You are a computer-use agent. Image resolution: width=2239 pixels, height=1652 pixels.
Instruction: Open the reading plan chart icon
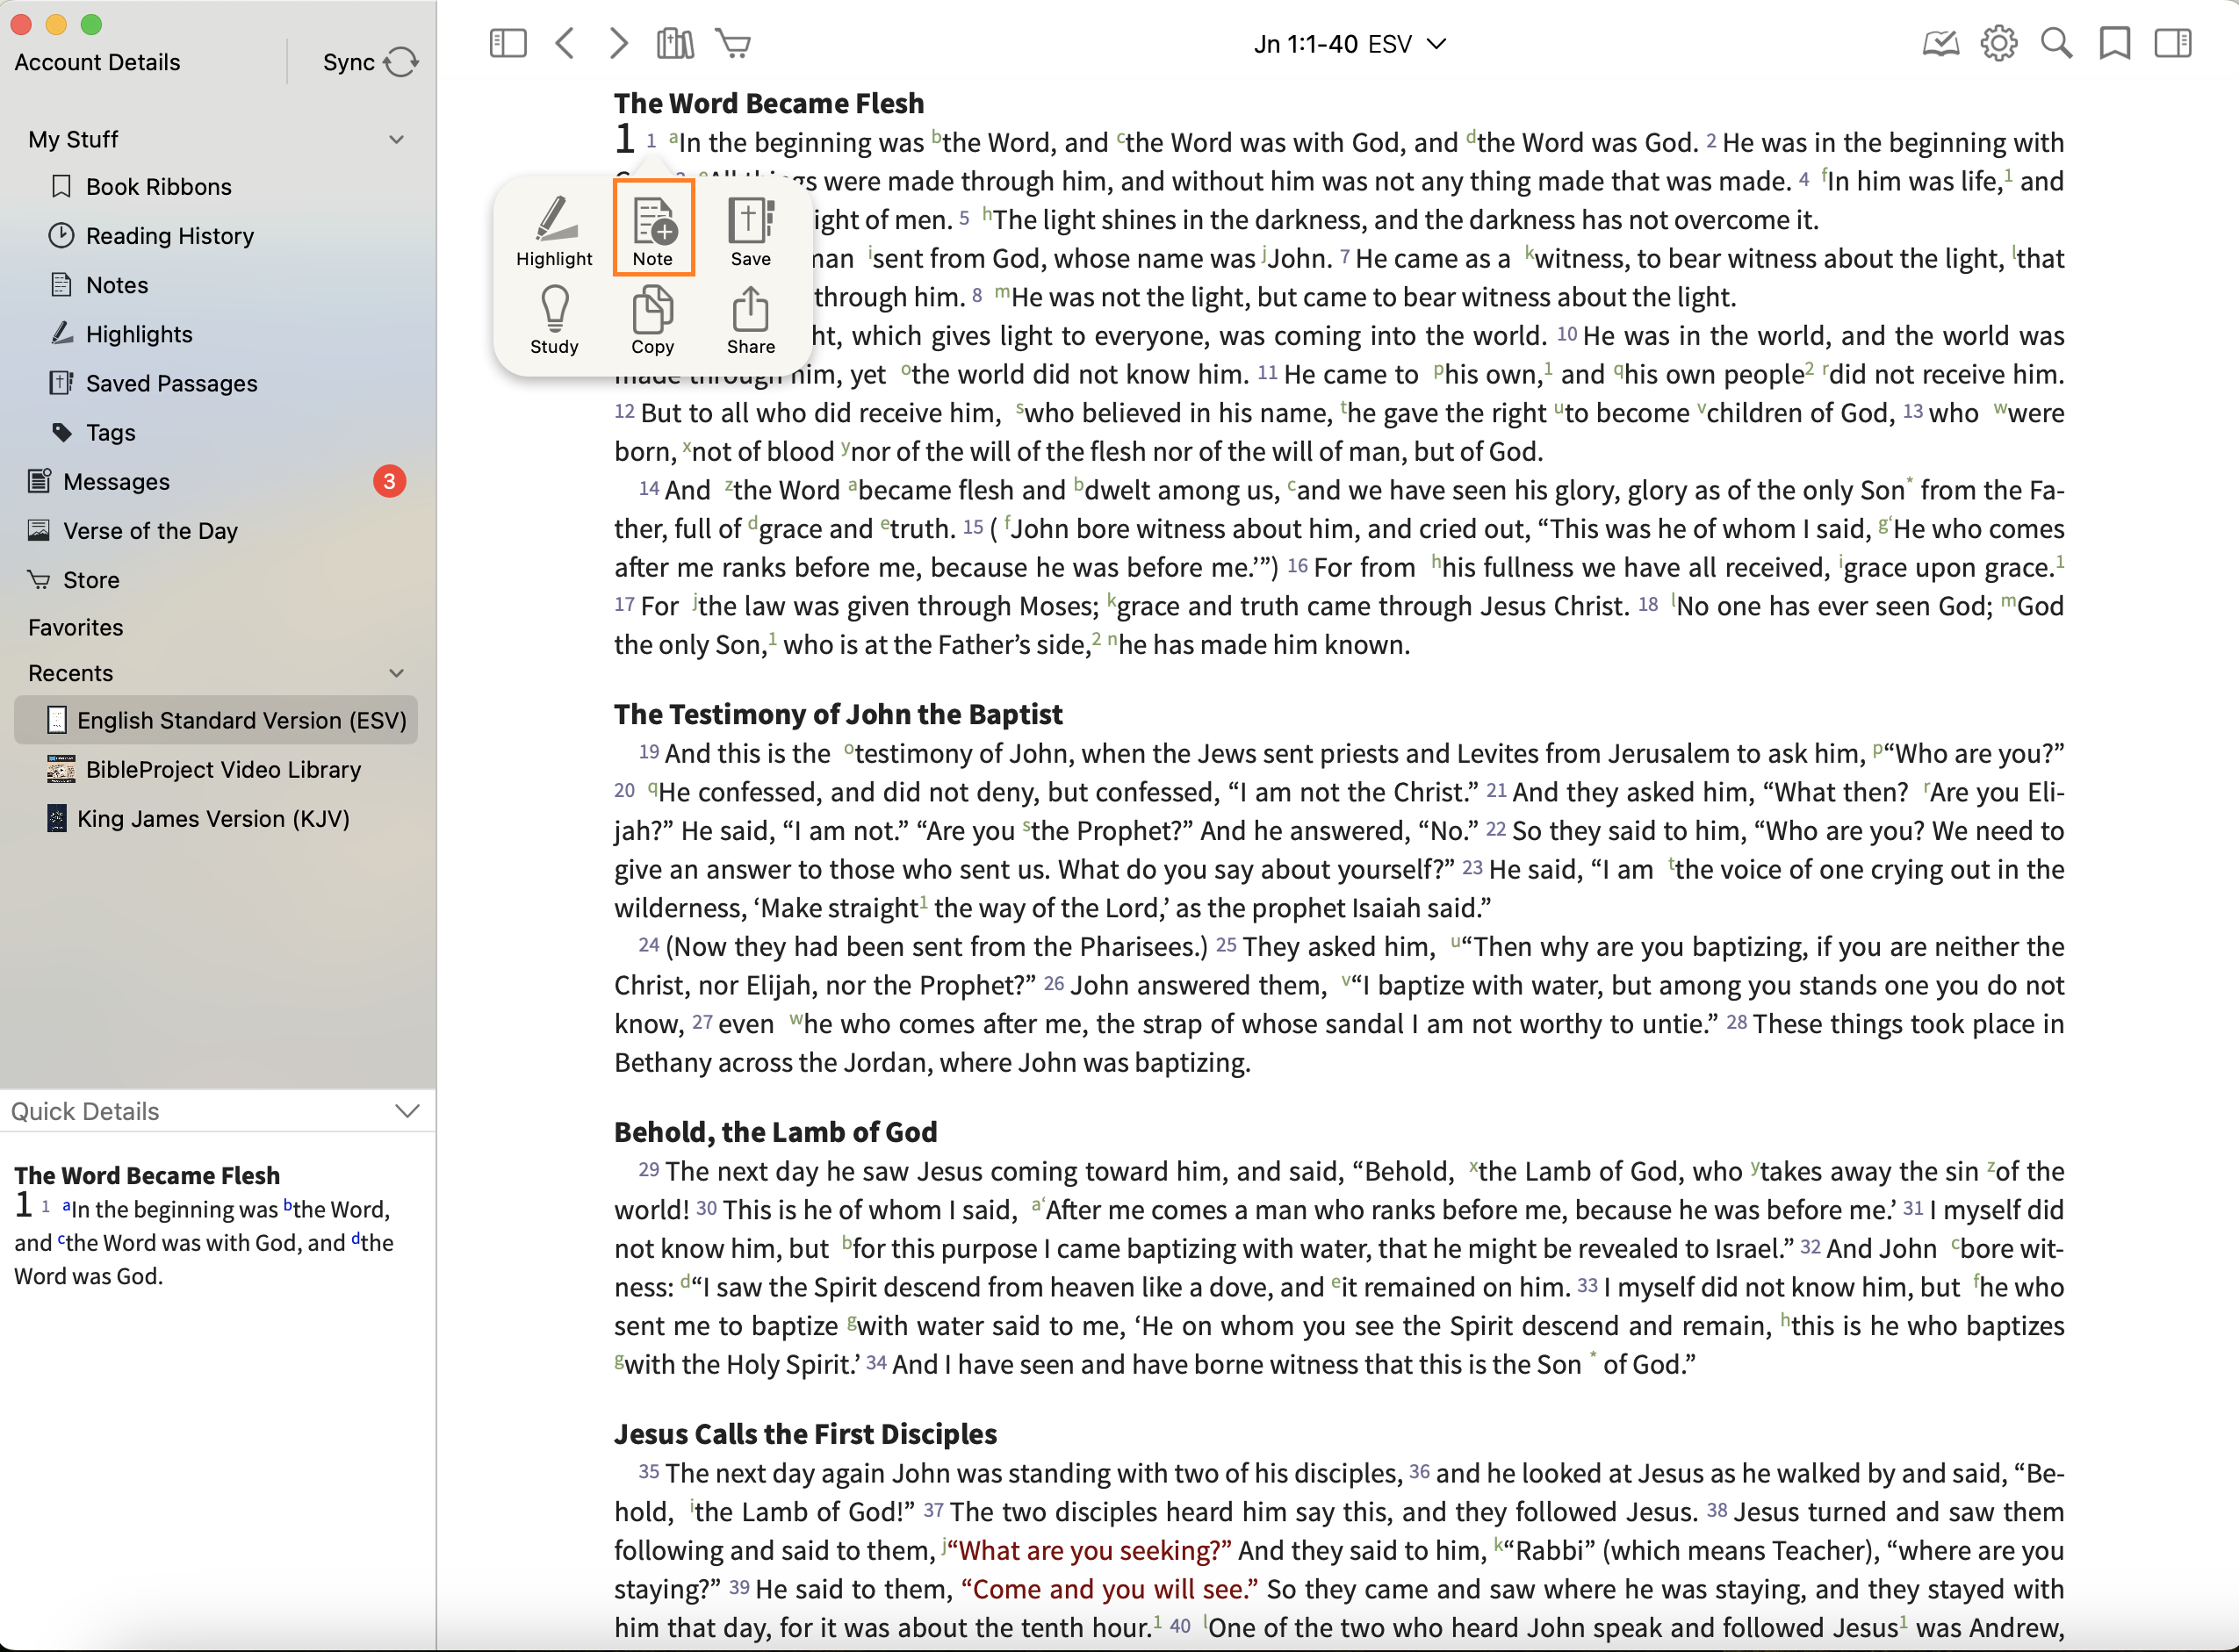pyautogui.click(x=1940, y=43)
